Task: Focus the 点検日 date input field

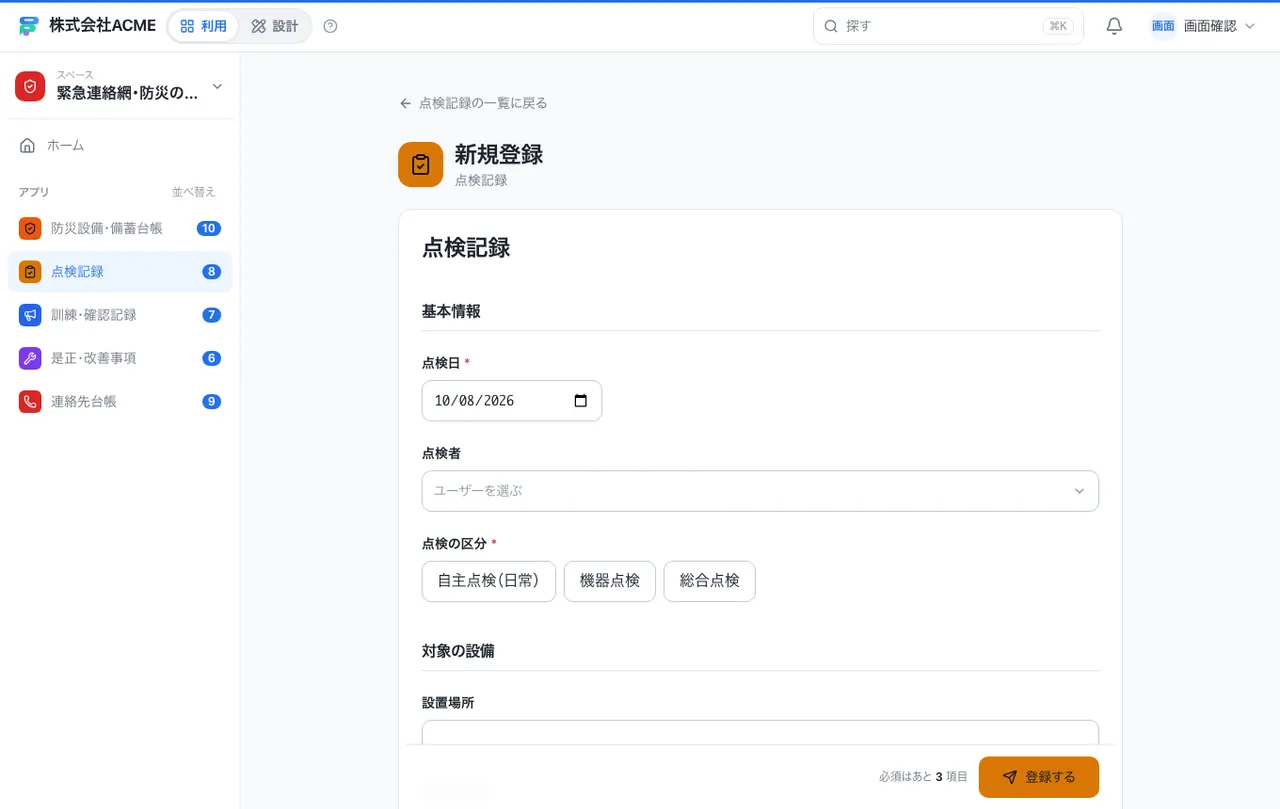Action: click(512, 401)
